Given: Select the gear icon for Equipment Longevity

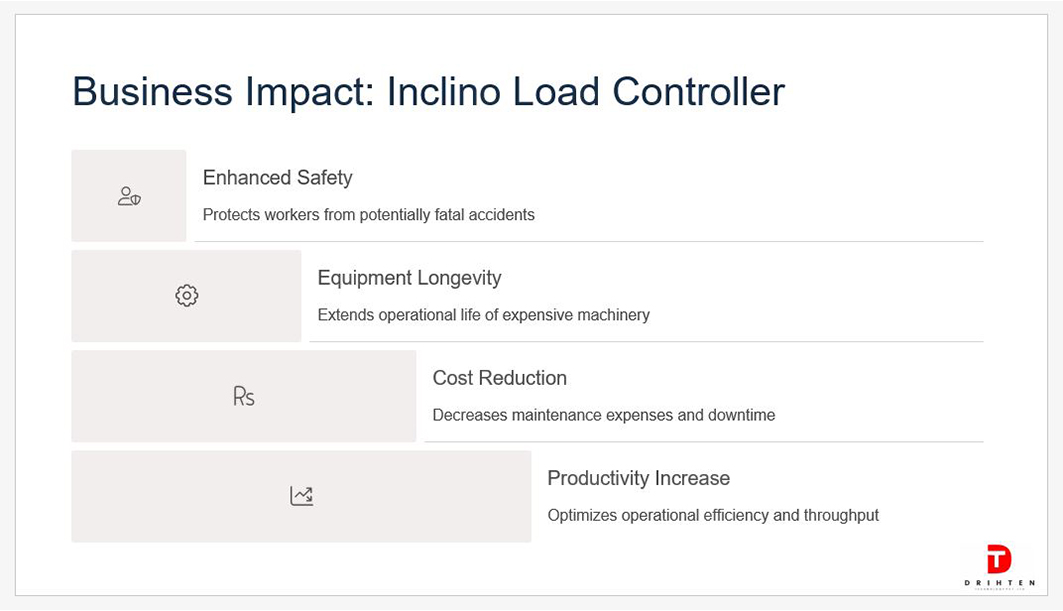Looking at the screenshot, I should tap(186, 296).
